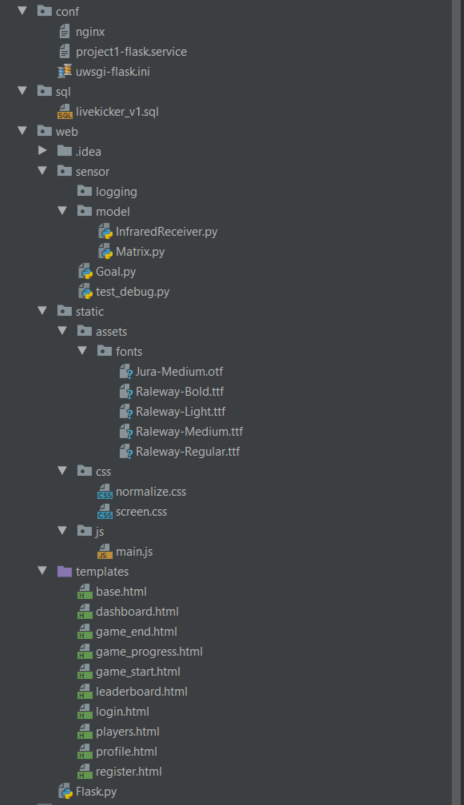Click the unknown-type icon of Jura-Medium.otf

point(126,372)
